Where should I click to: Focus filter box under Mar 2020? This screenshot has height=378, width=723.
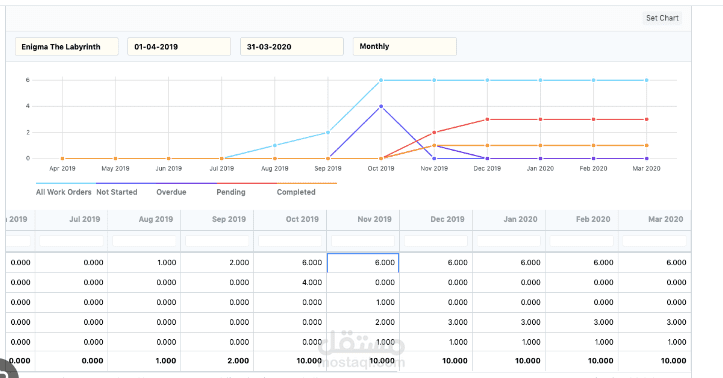pyautogui.click(x=654, y=241)
